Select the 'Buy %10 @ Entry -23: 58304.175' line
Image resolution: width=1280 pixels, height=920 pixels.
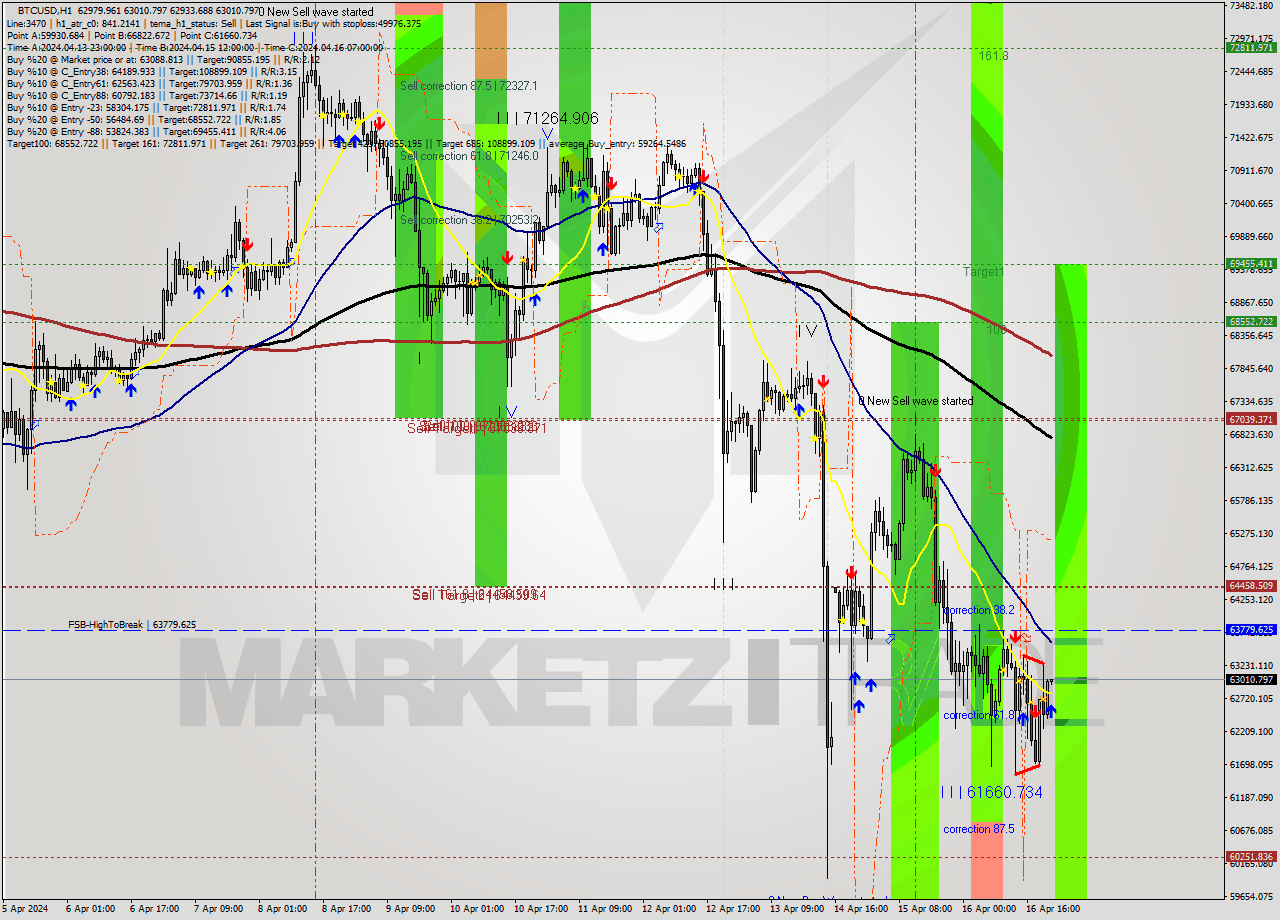(x=147, y=107)
